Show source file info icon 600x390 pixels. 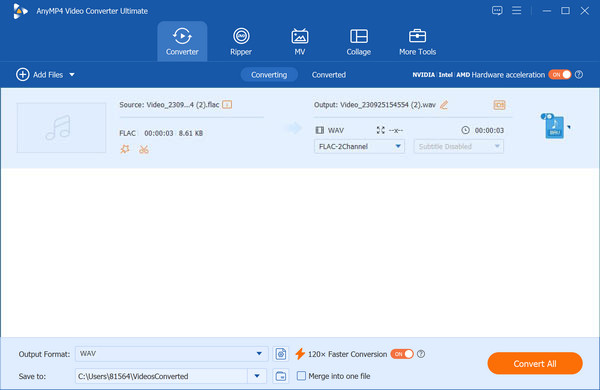(227, 104)
